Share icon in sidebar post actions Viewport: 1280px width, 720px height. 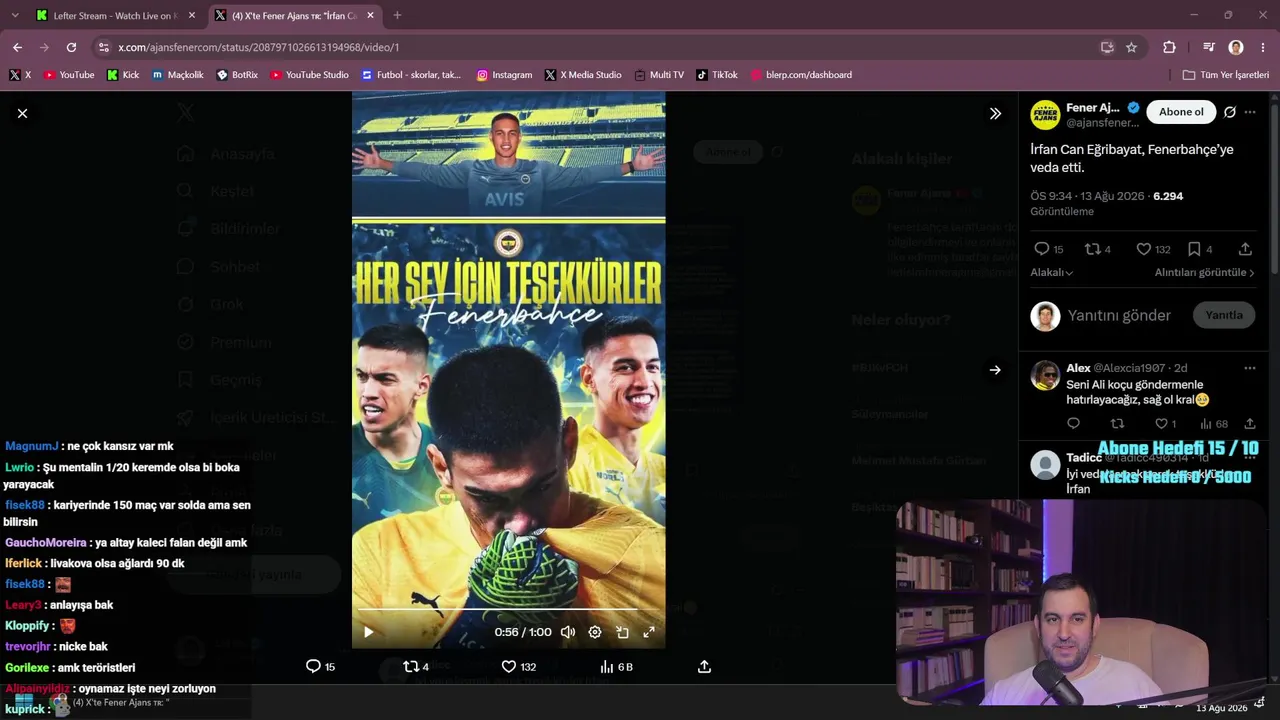pos(1245,249)
